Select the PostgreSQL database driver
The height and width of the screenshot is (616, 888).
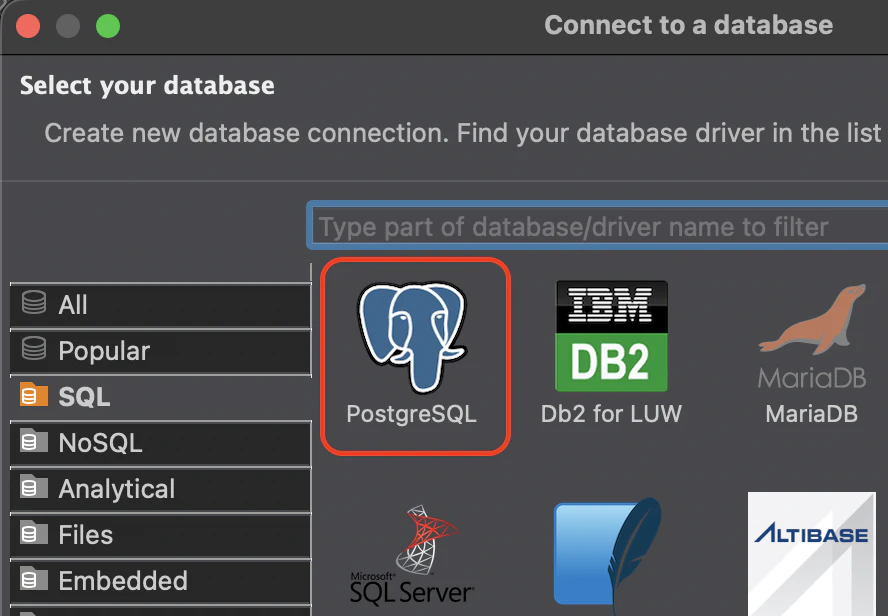pyautogui.click(x=415, y=356)
